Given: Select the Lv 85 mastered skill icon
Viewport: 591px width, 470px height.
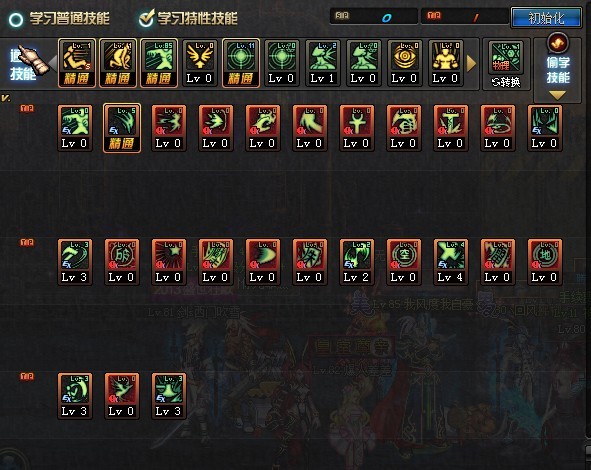Looking at the screenshot, I should tap(159, 63).
